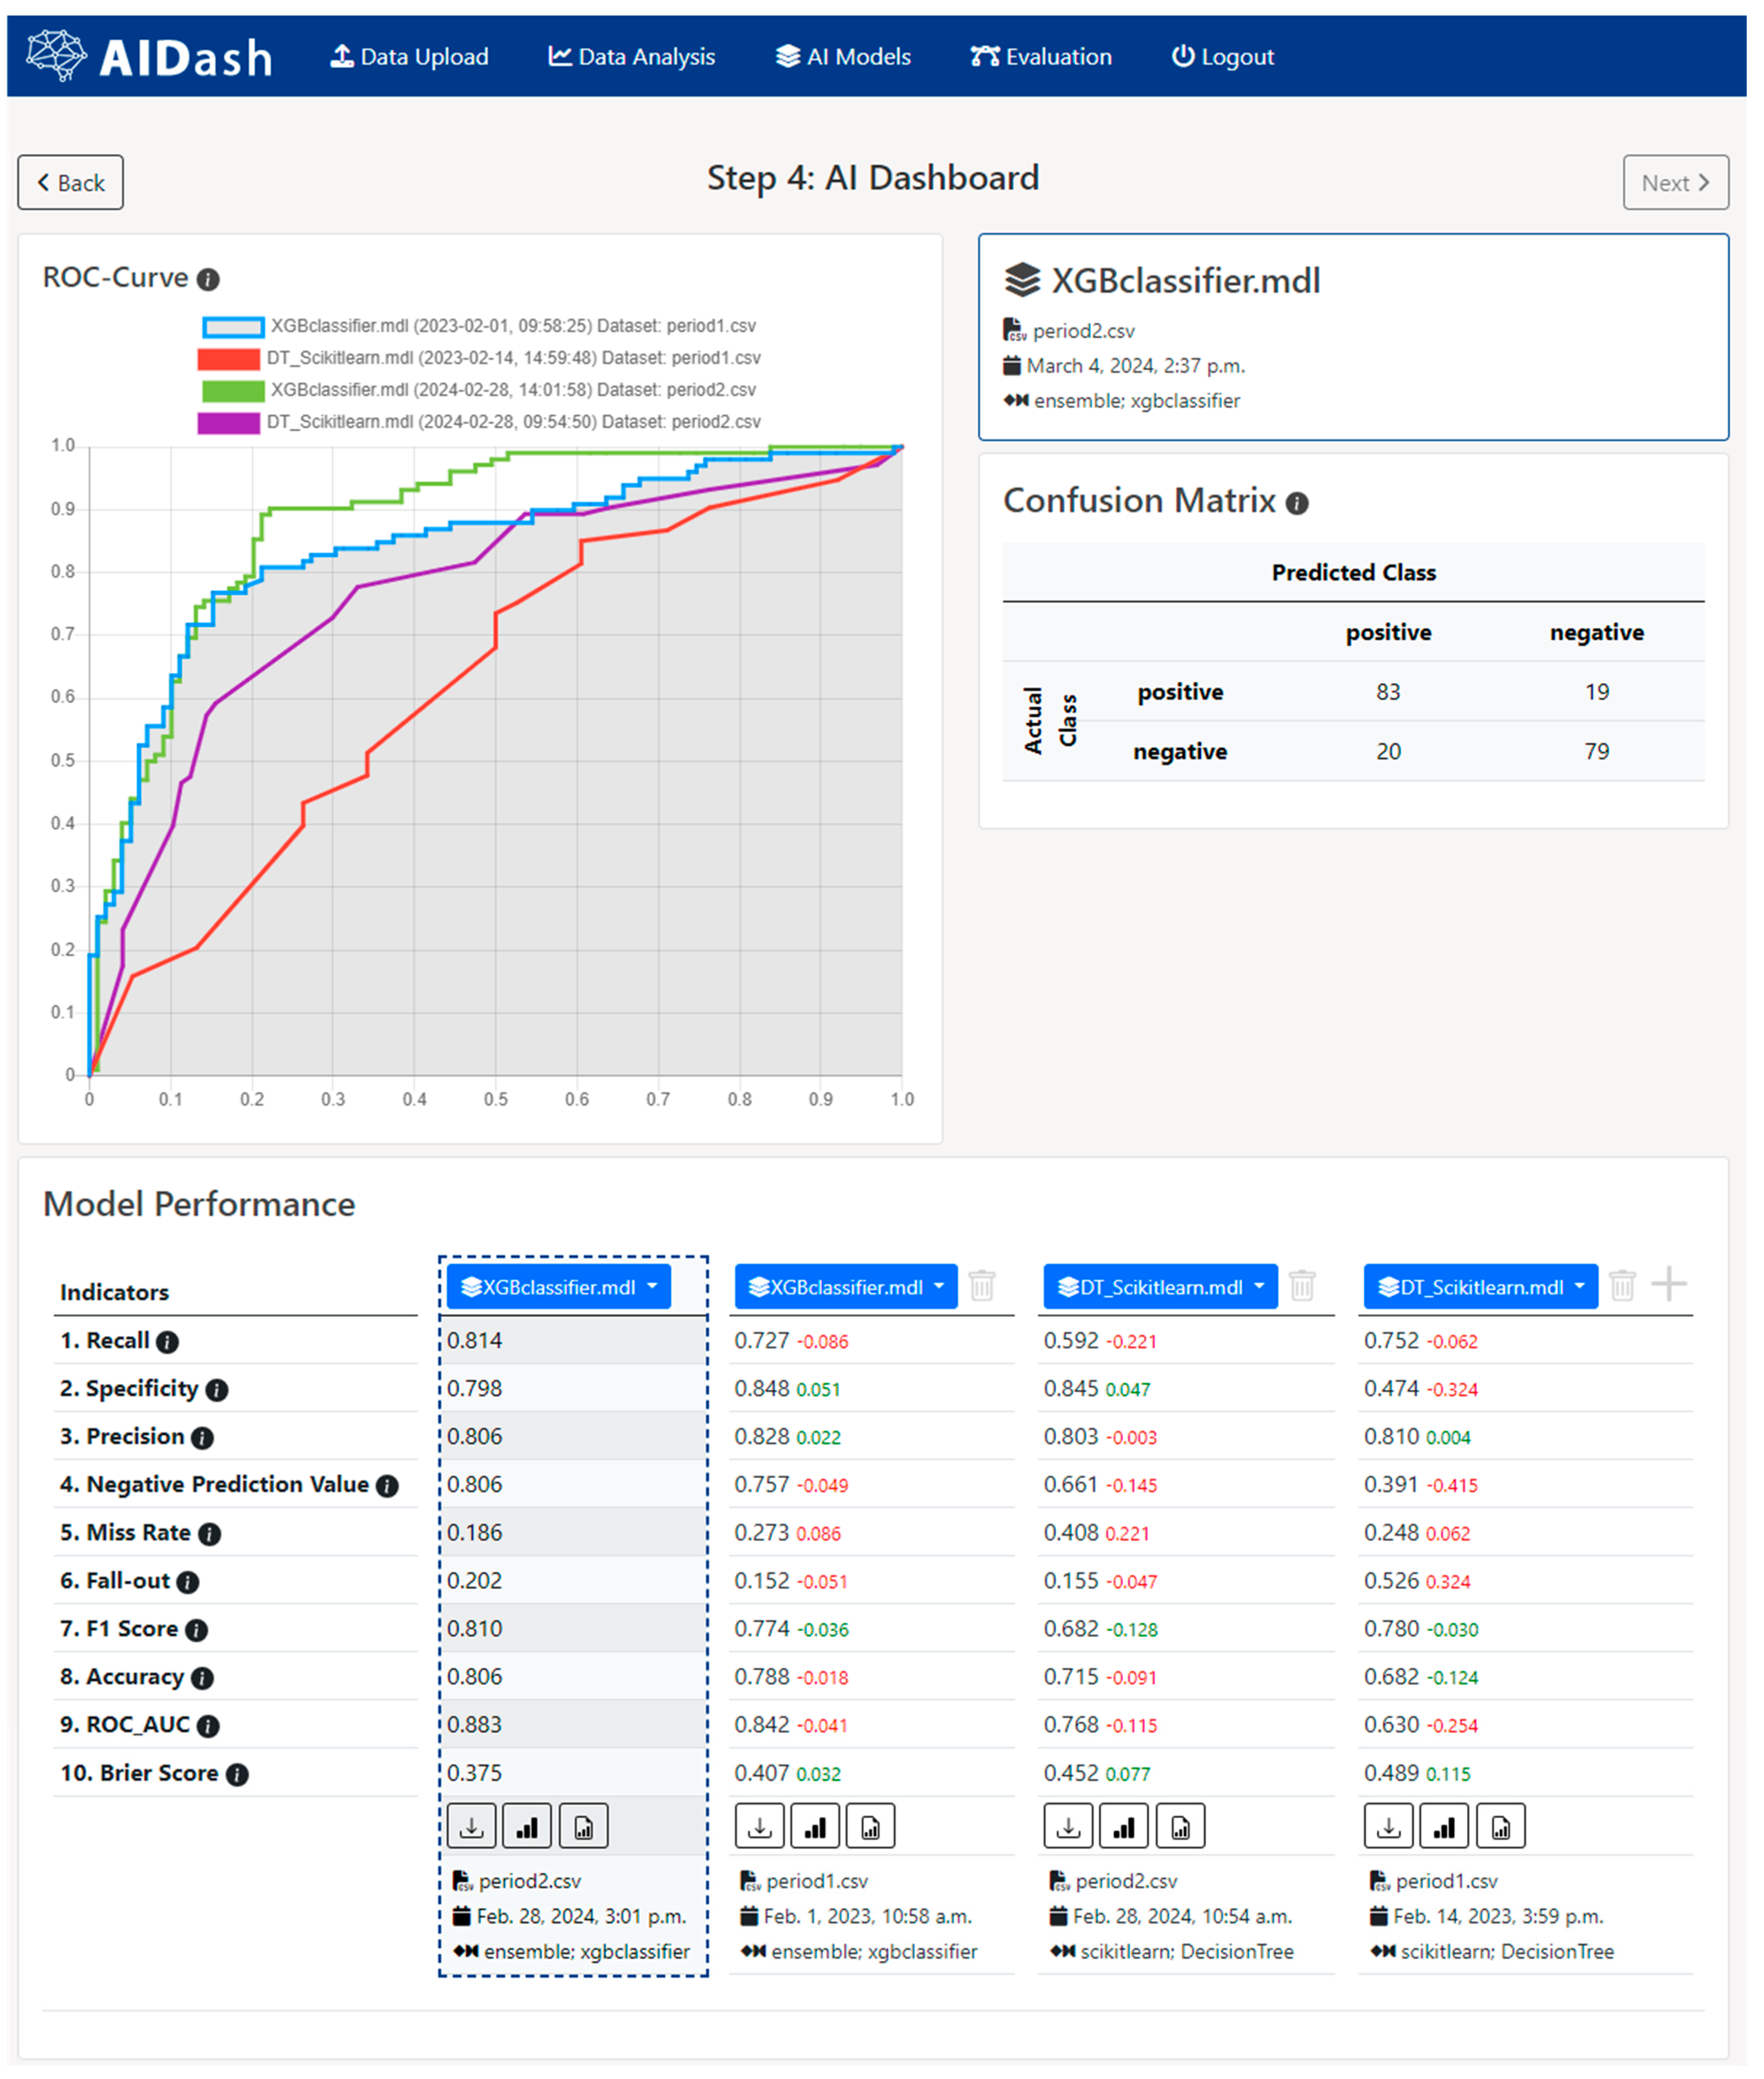Click the Next button
The image size is (1764, 2079).
click(x=1675, y=183)
